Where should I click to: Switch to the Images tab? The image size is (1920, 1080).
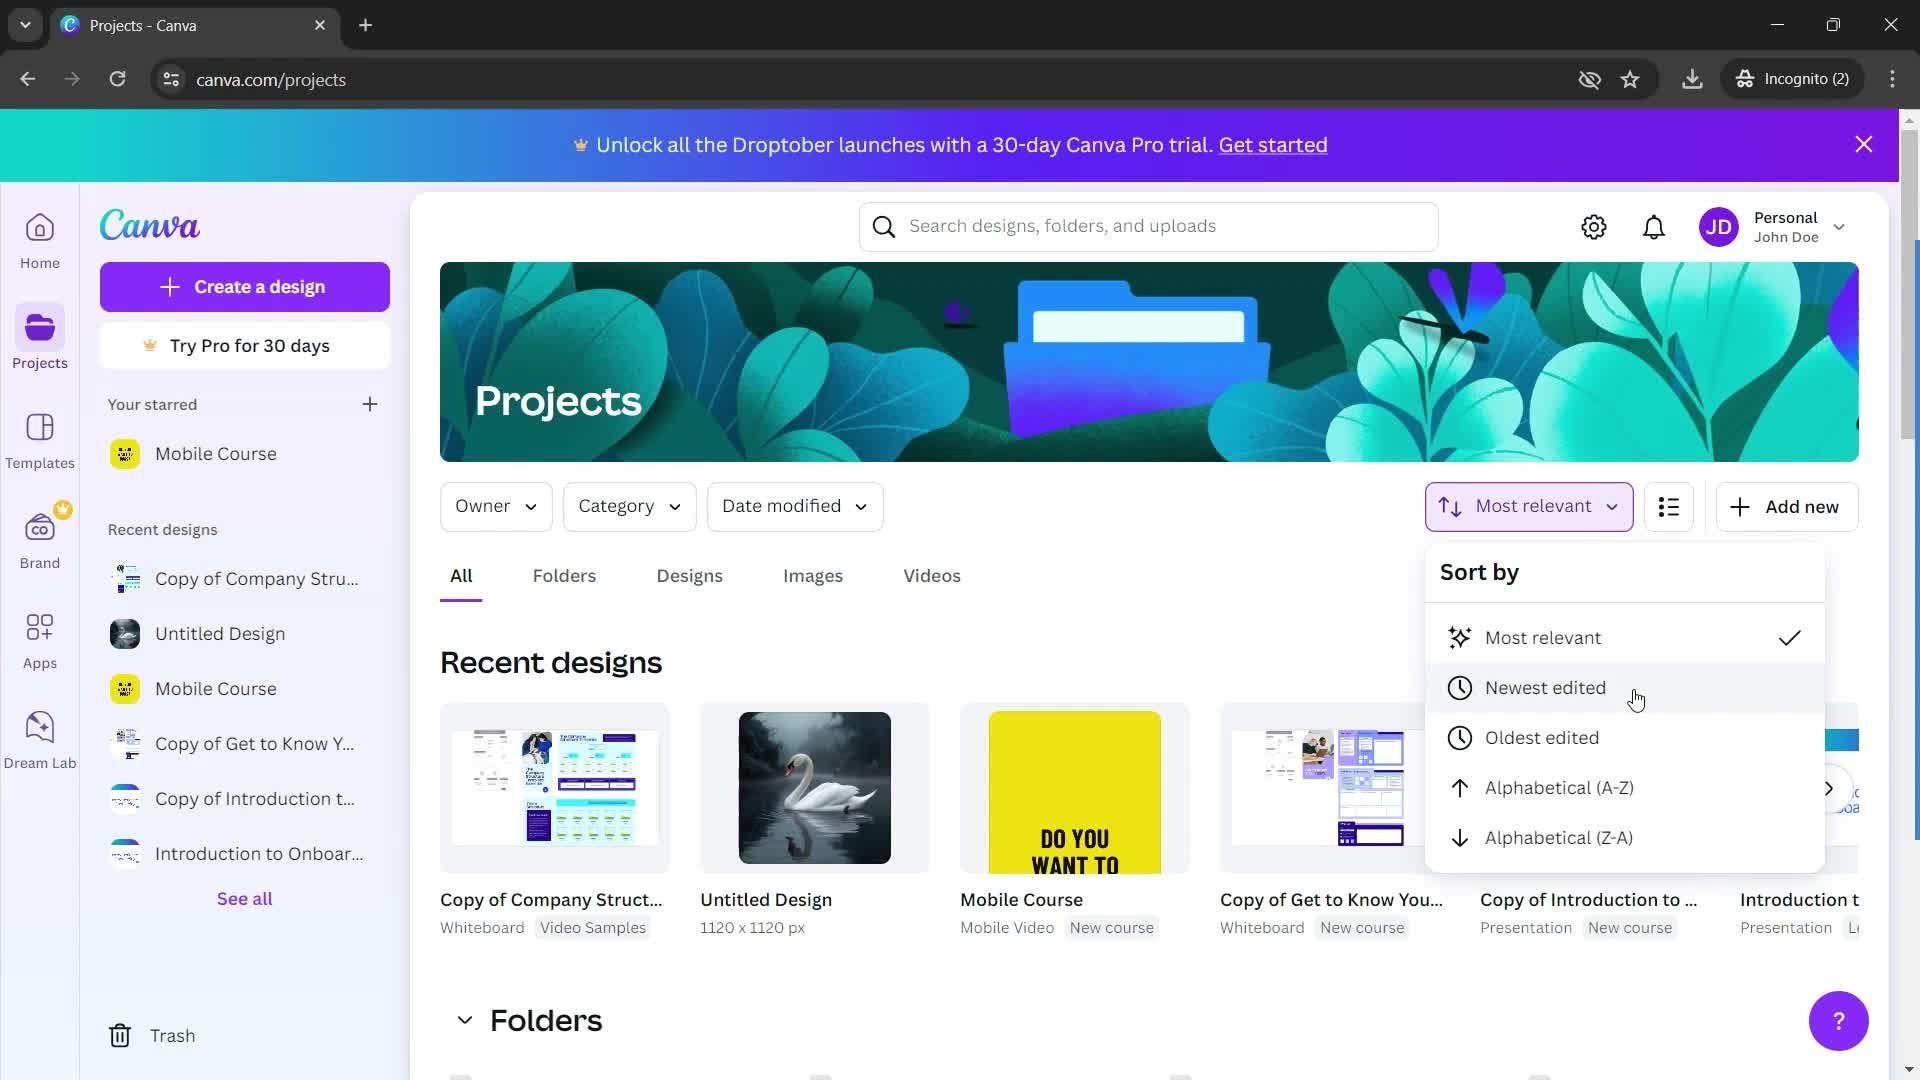(x=812, y=576)
